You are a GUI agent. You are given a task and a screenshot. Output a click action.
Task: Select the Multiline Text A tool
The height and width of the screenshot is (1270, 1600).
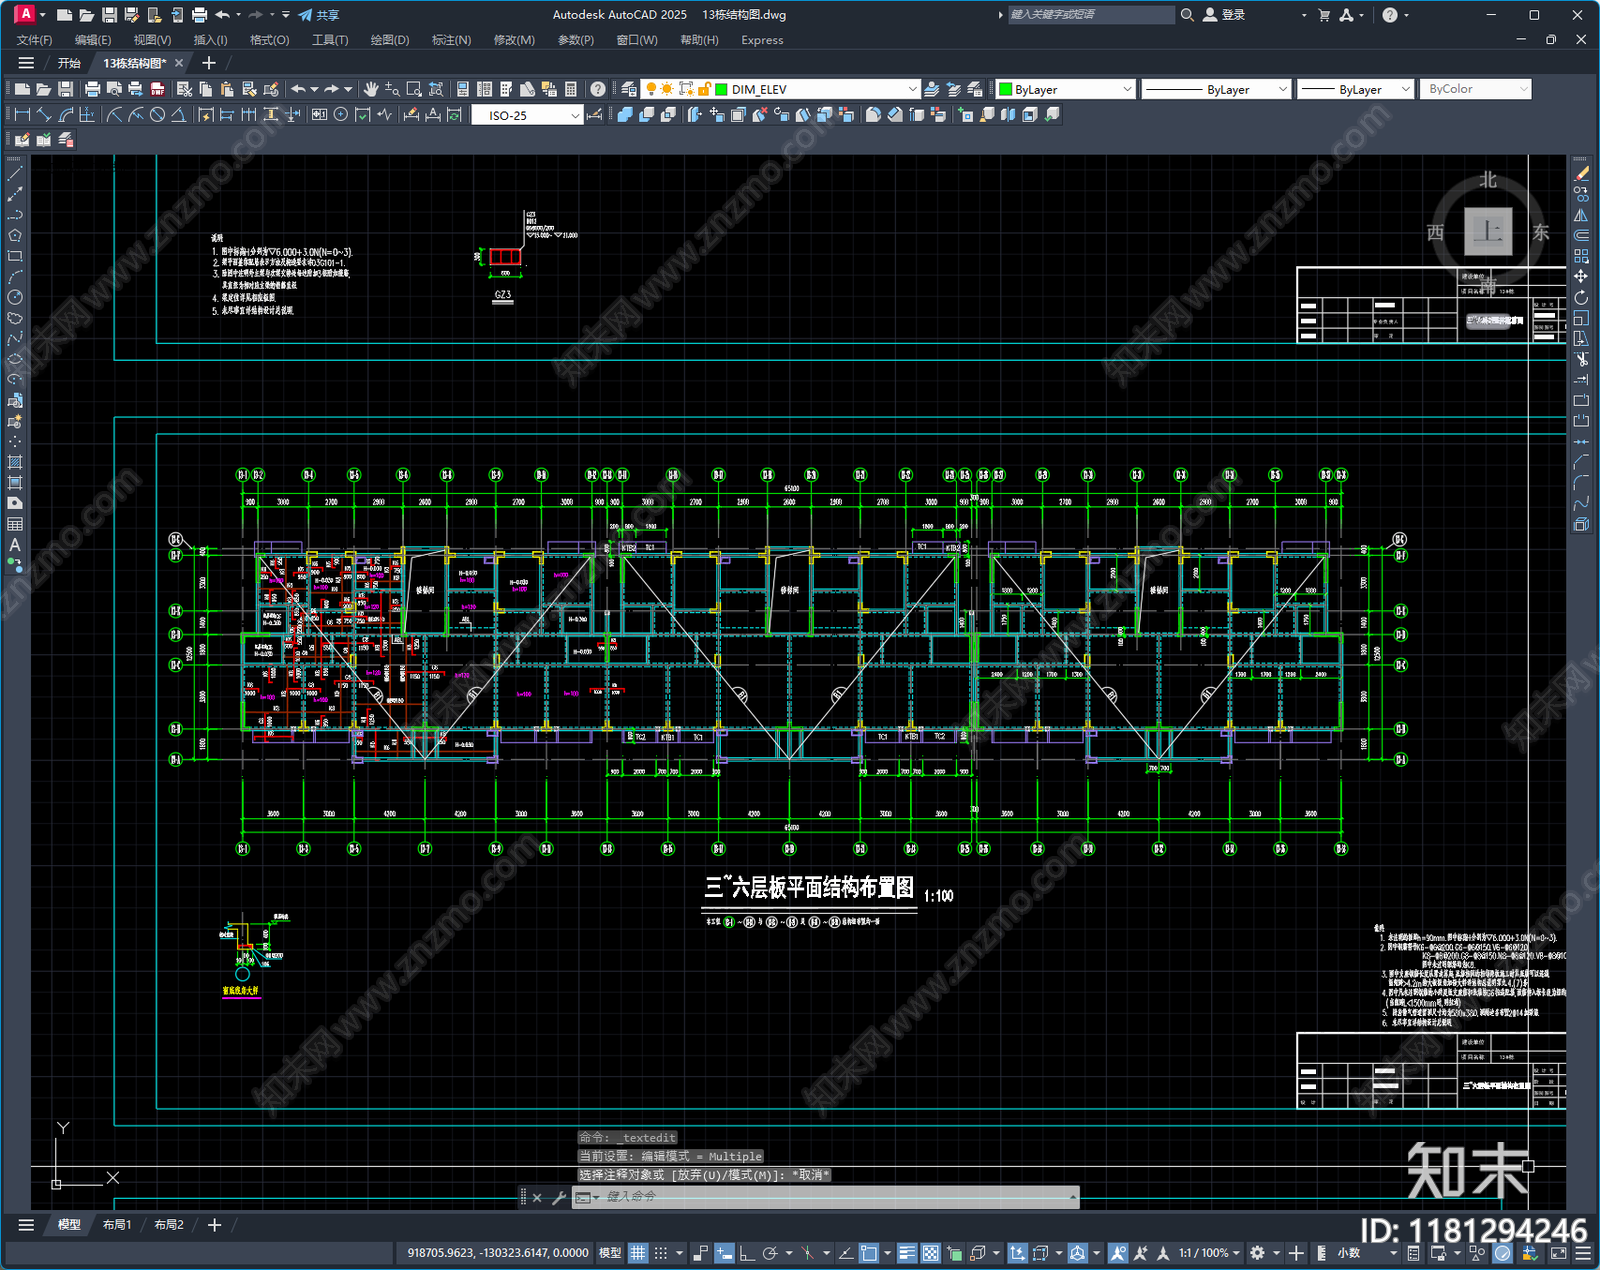[x=15, y=545]
